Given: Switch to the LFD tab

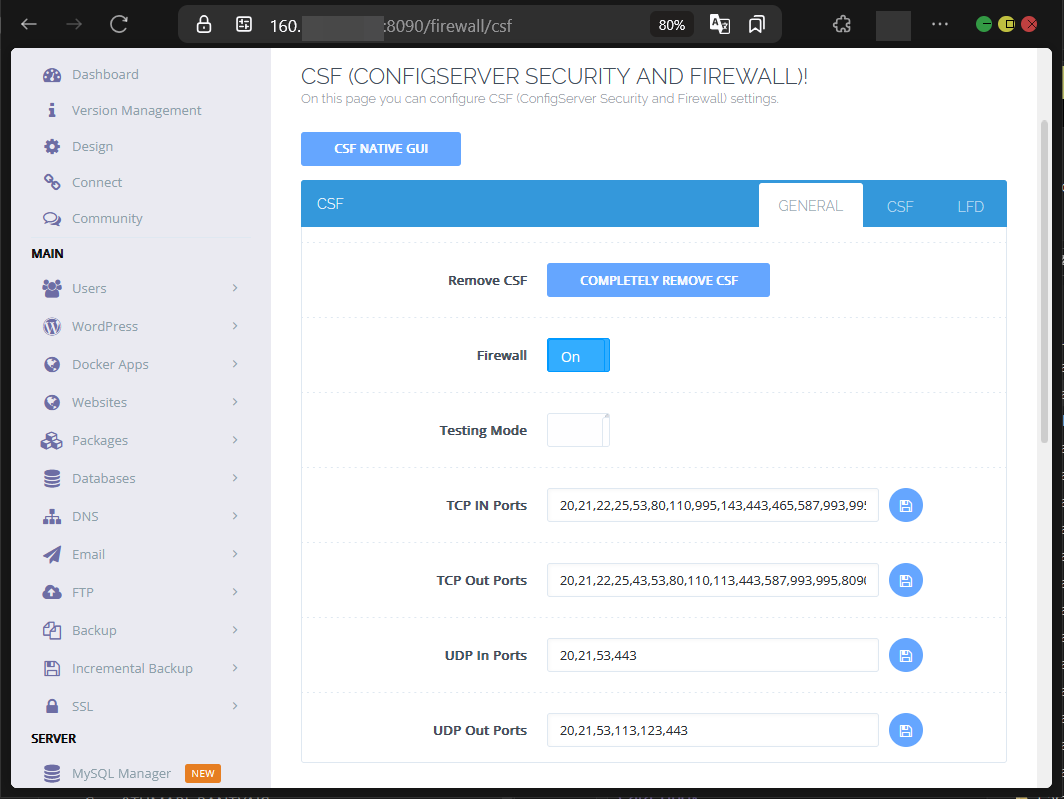Looking at the screenshot, I should click(970, 206).
